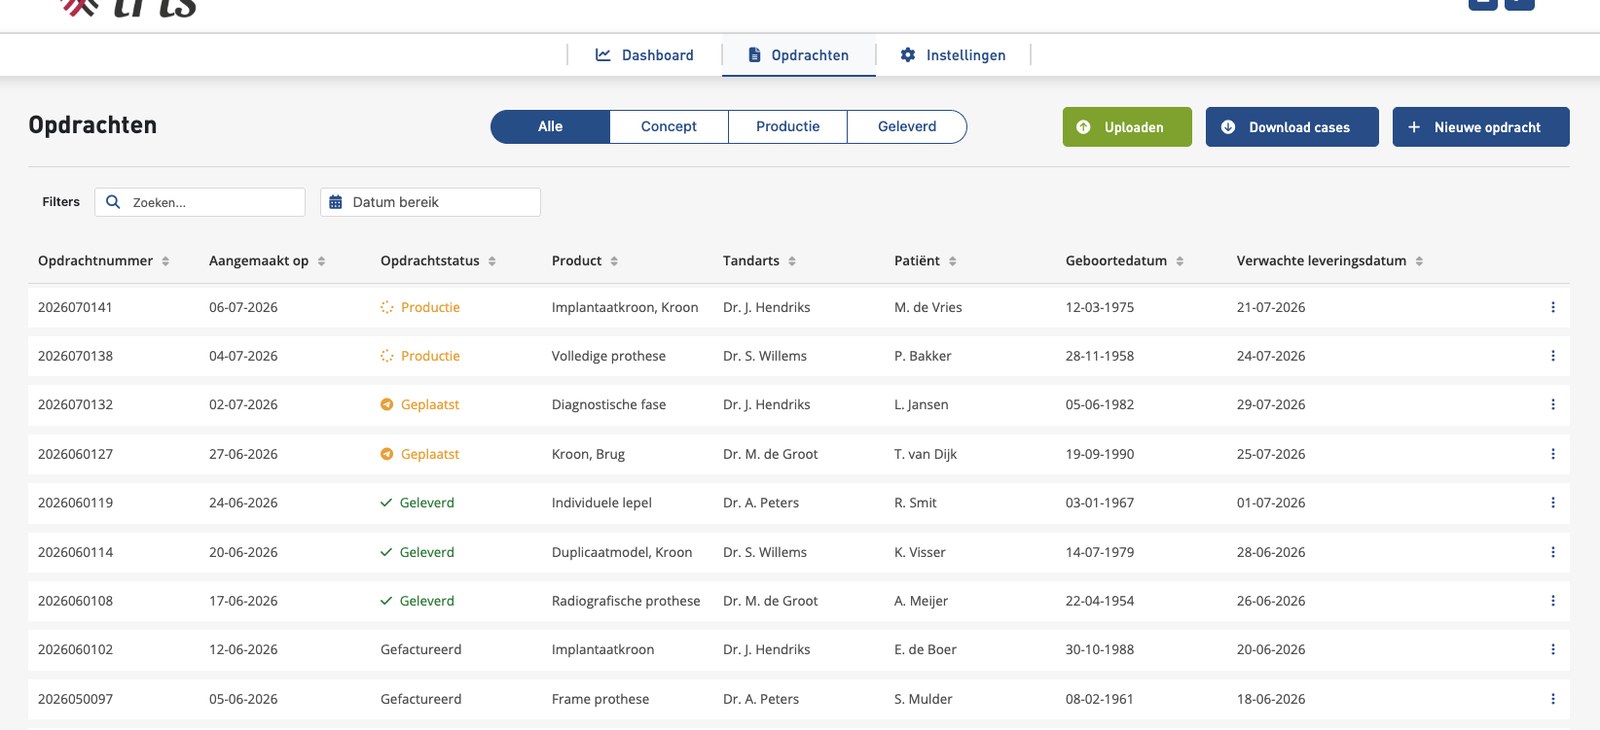Click order number 2026070141
The height and width of the screenshot is (730, 1600).
(x=75, y=307)
